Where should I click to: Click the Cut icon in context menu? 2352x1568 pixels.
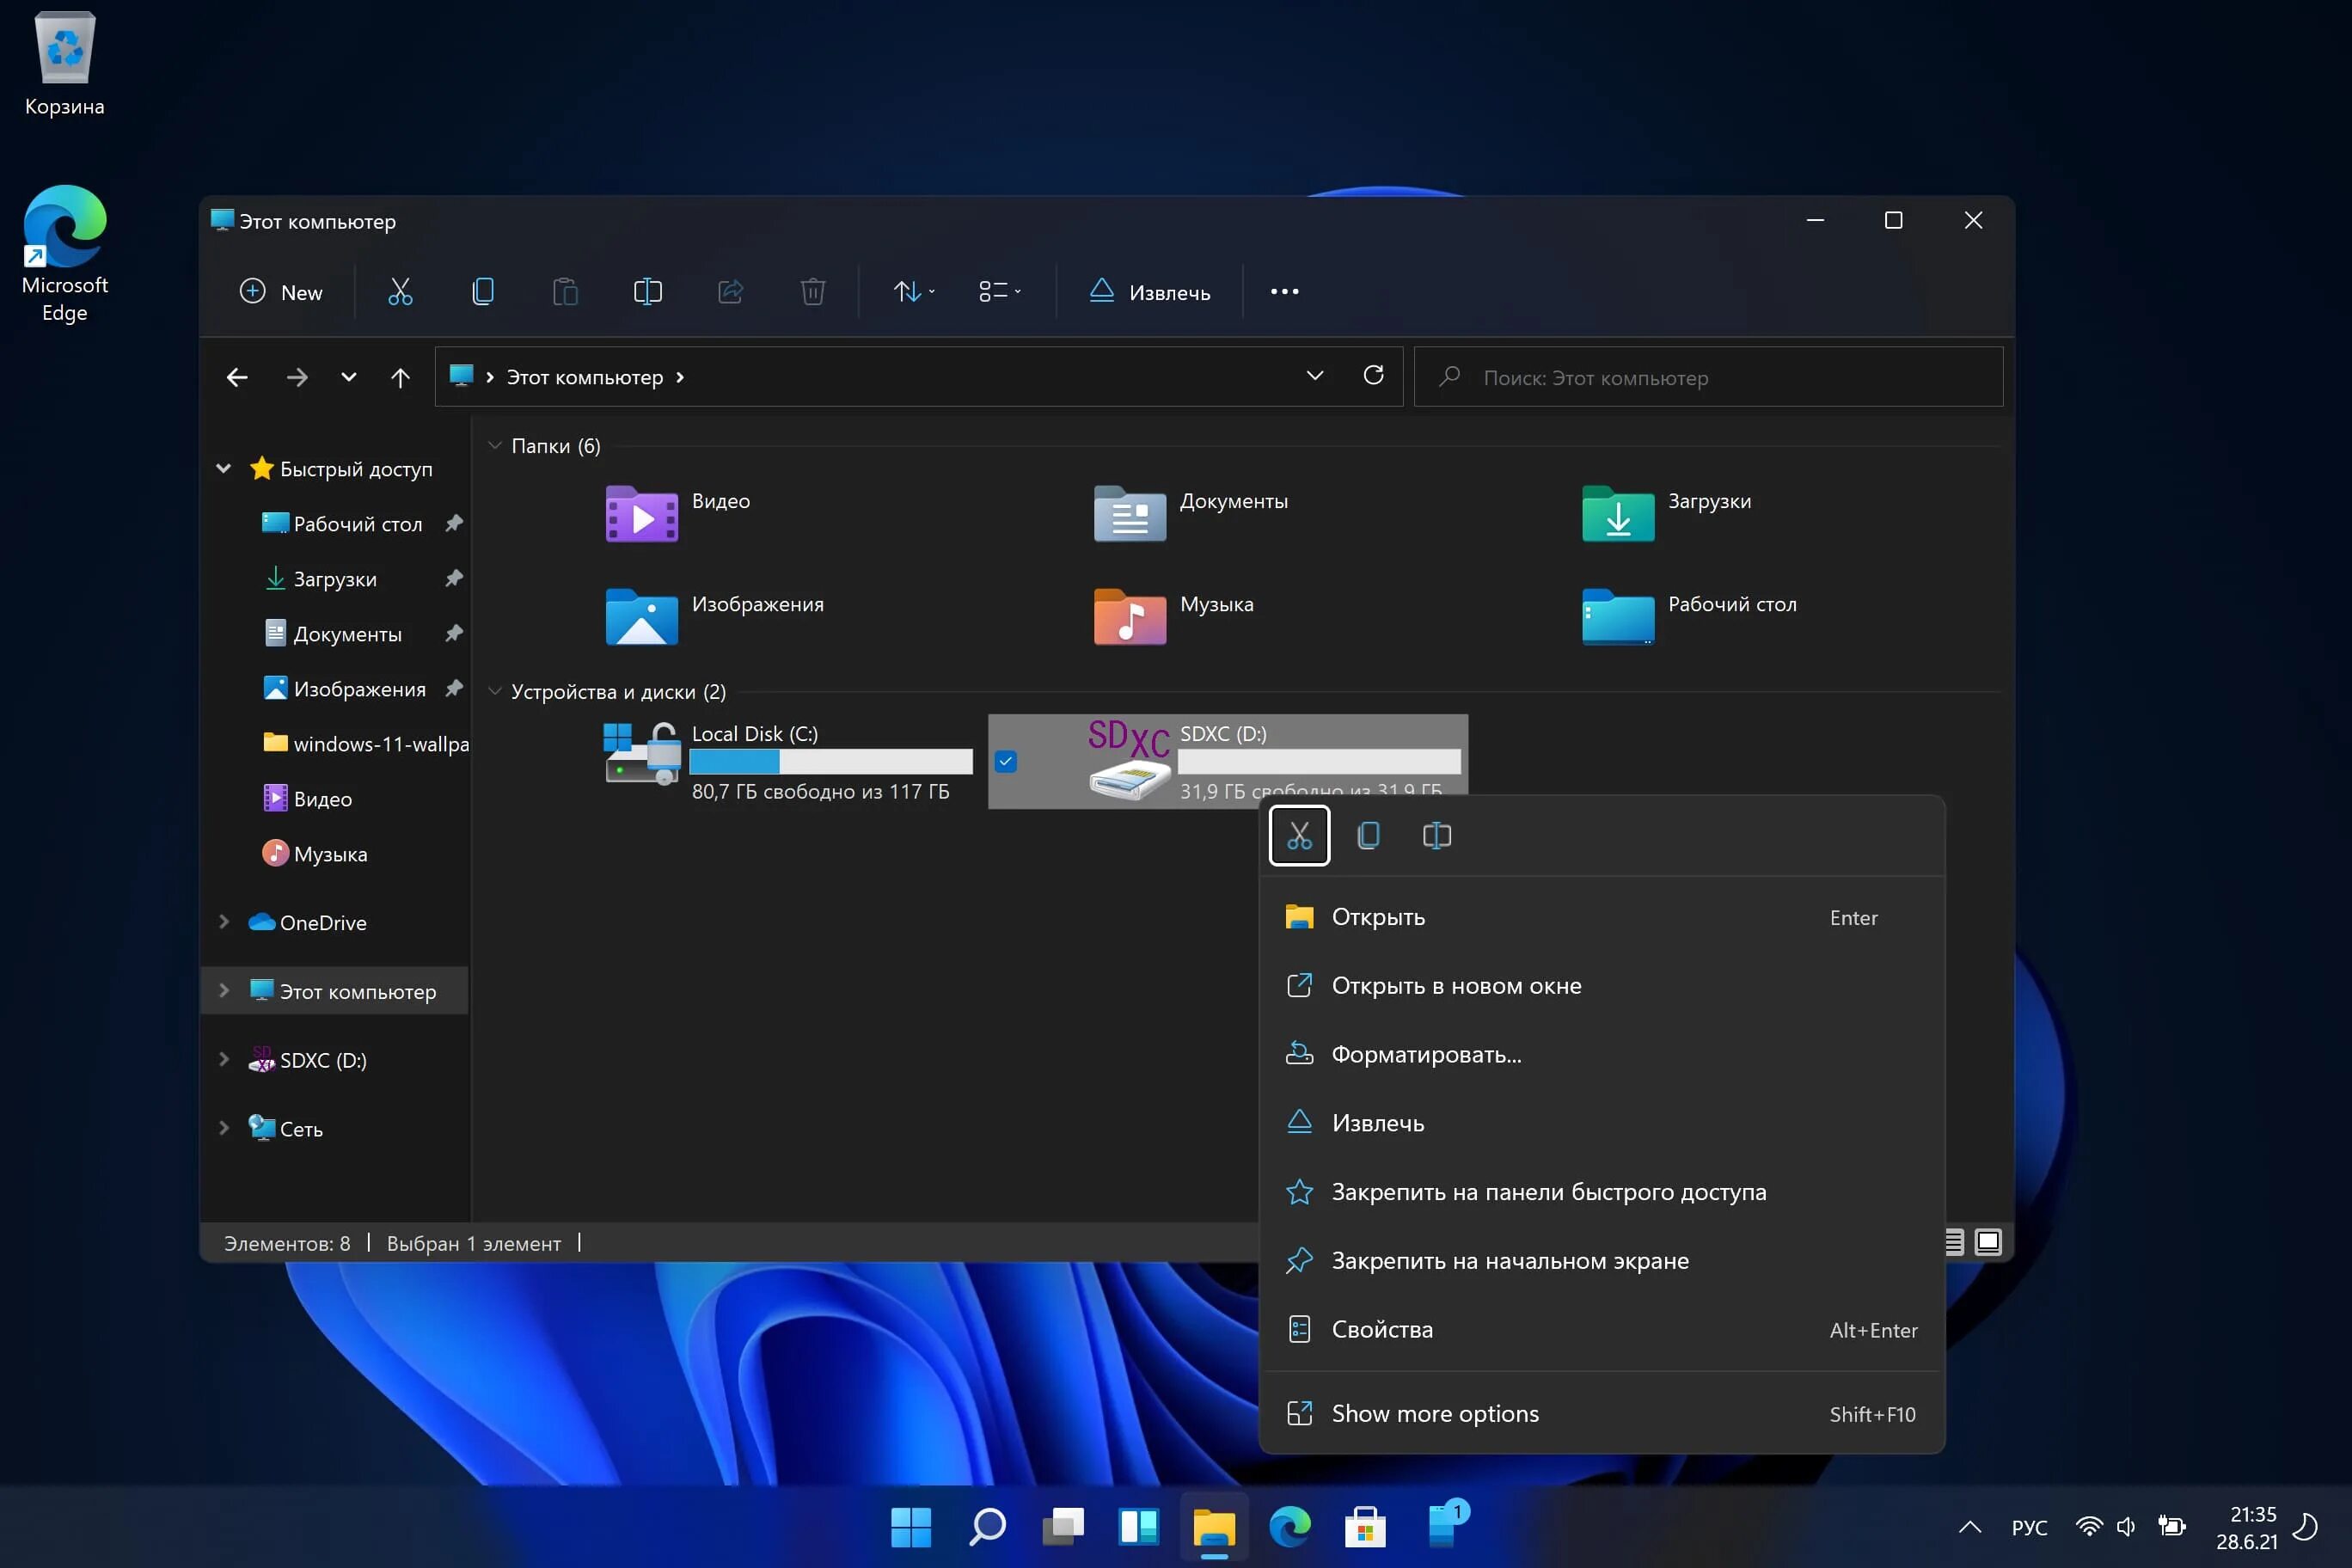[1301, 835]
